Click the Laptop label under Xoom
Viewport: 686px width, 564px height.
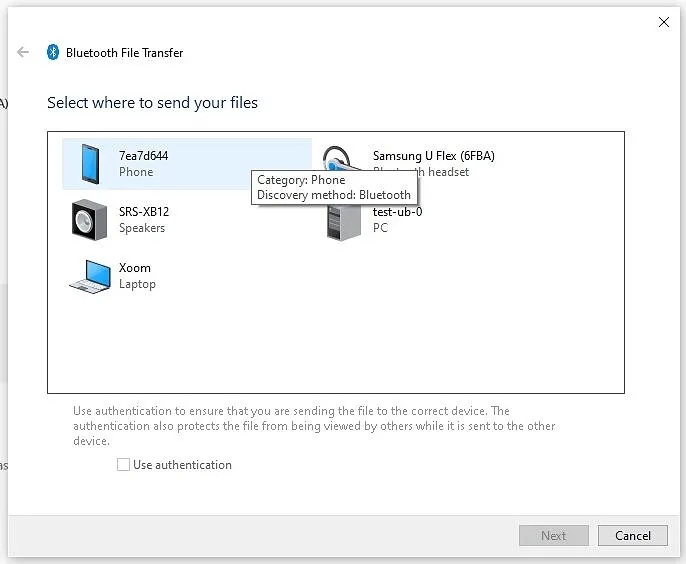click(x=137, y=284)
